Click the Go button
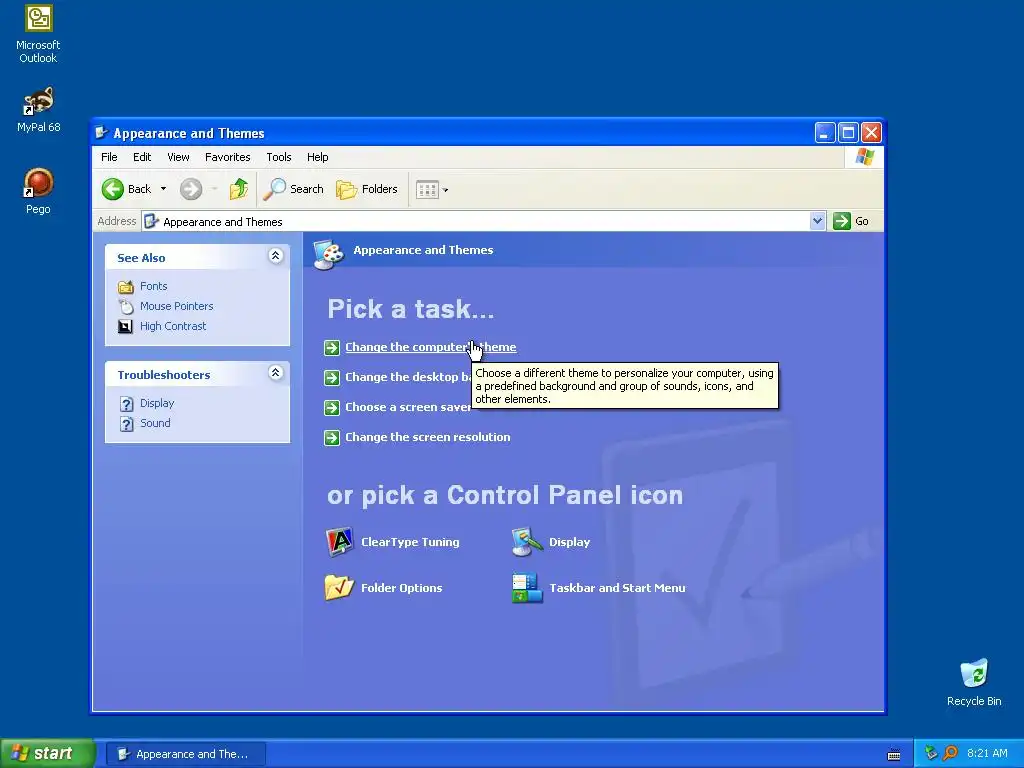 coord(851,221)
